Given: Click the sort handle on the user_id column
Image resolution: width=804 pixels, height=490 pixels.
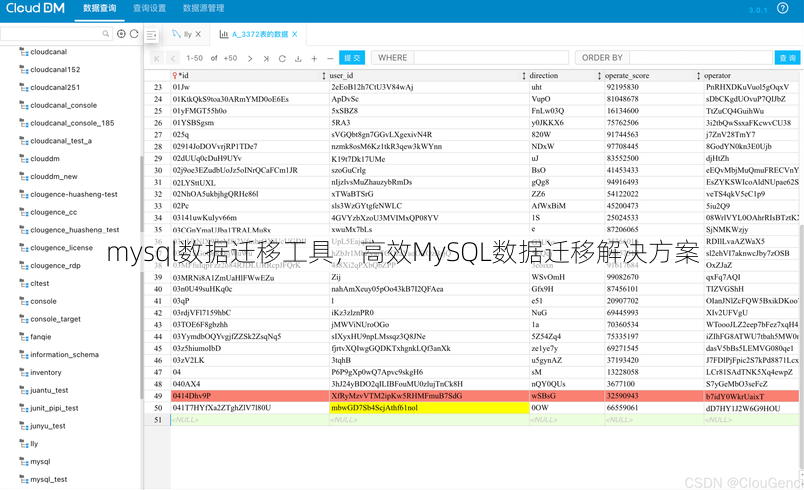Looking at the screenshot, I should click(x=524, y=76).
